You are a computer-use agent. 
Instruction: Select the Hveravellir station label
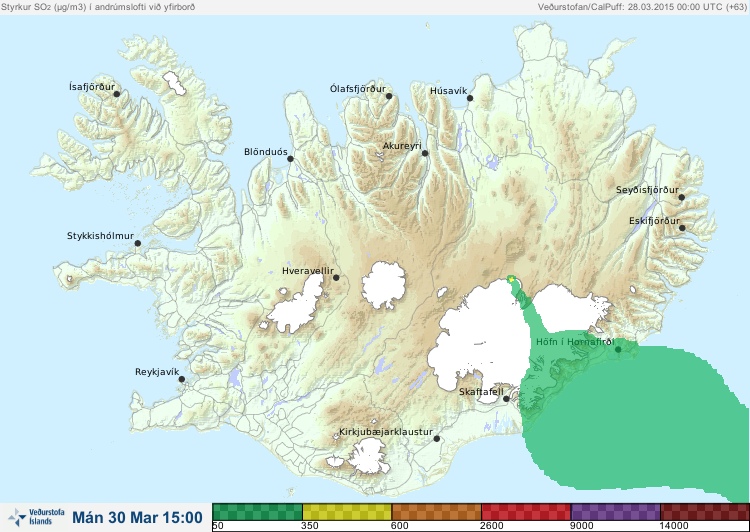pyautogui.click(x=308, y=271)
